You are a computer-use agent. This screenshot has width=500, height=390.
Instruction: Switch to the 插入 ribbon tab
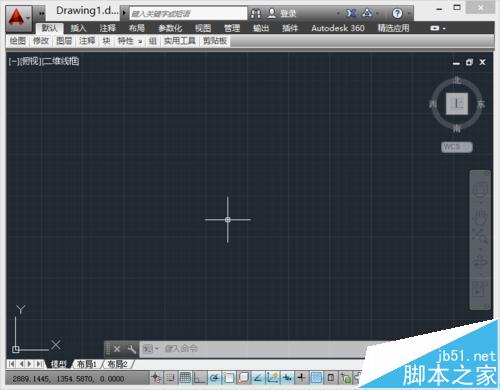pyautogui.click(x=78, y=28)
